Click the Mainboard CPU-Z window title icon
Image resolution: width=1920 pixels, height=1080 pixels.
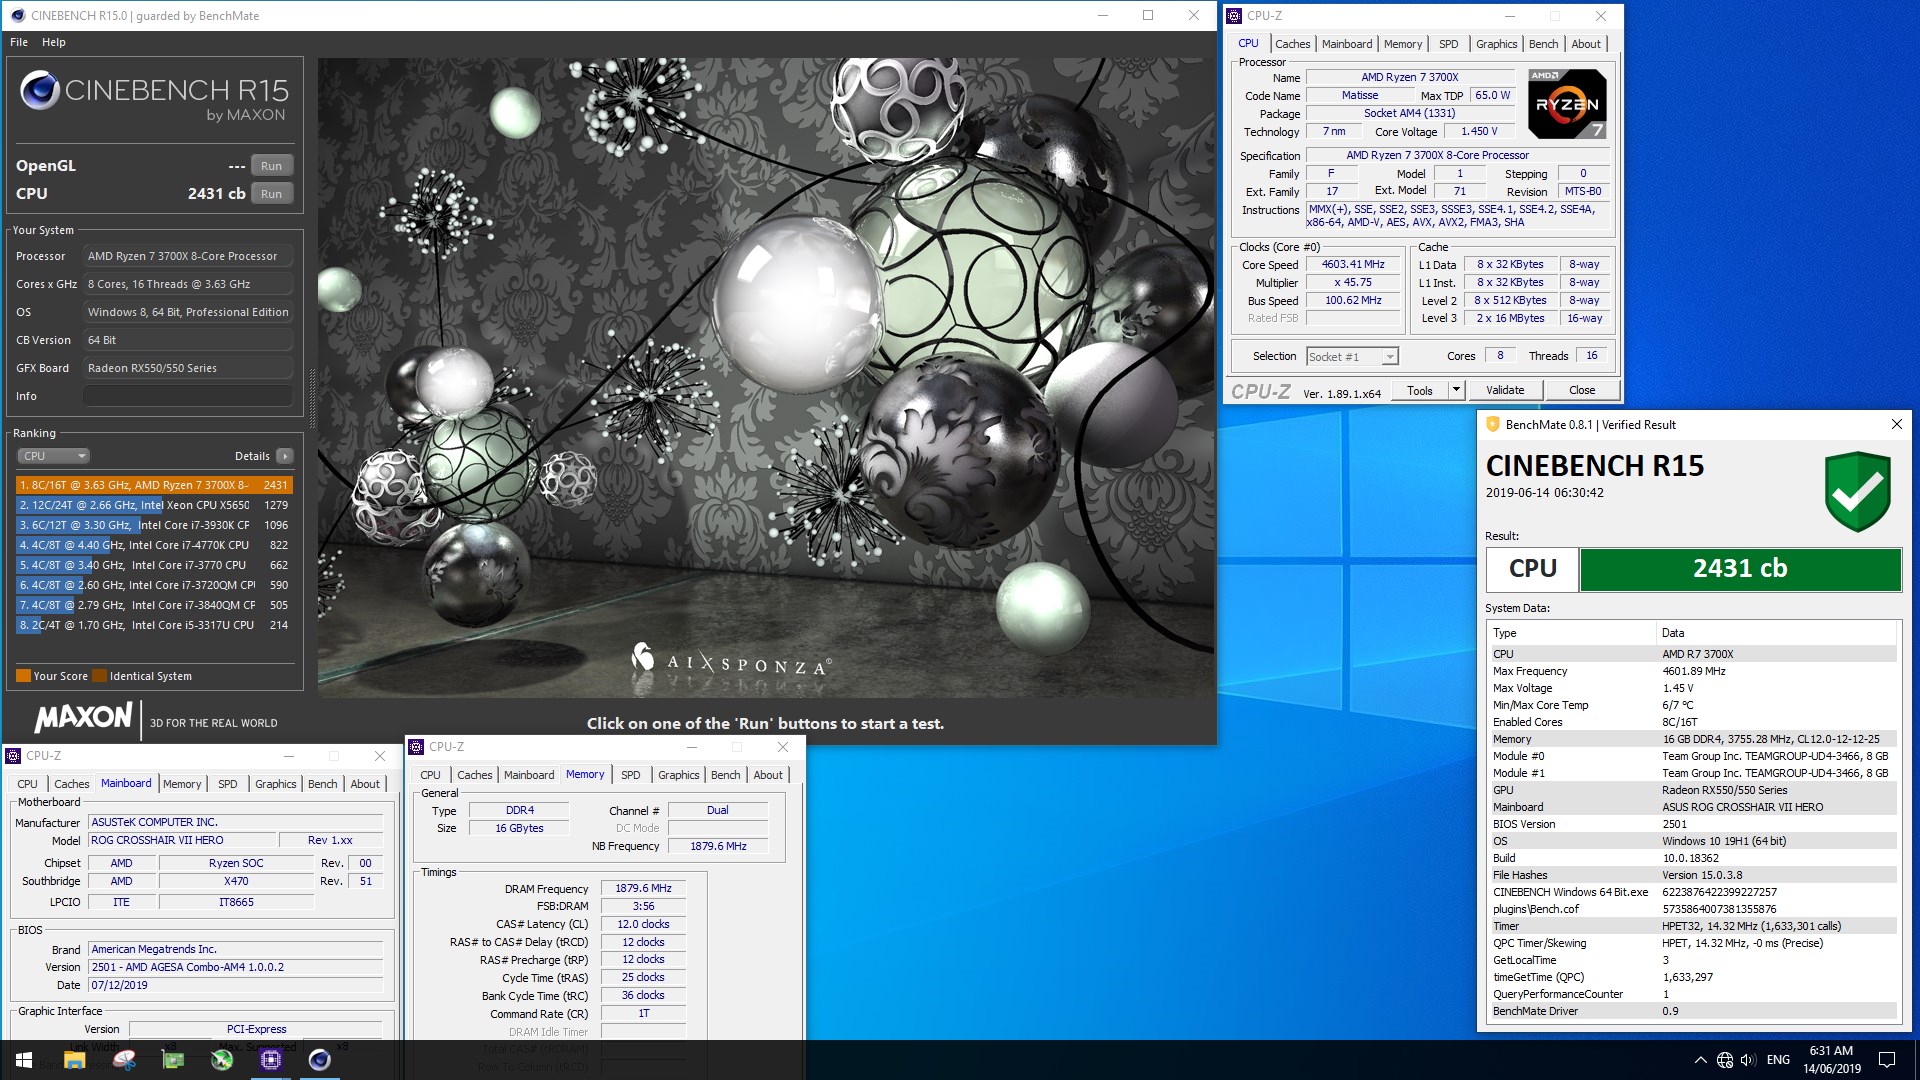point(13,756)
